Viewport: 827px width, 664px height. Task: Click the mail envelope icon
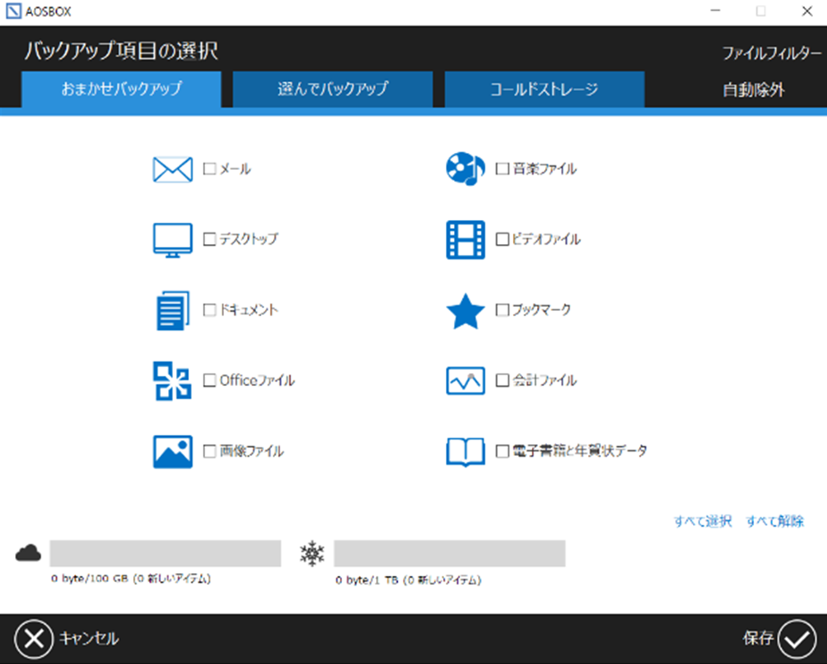pyautogui.click(x=172, y=169)
